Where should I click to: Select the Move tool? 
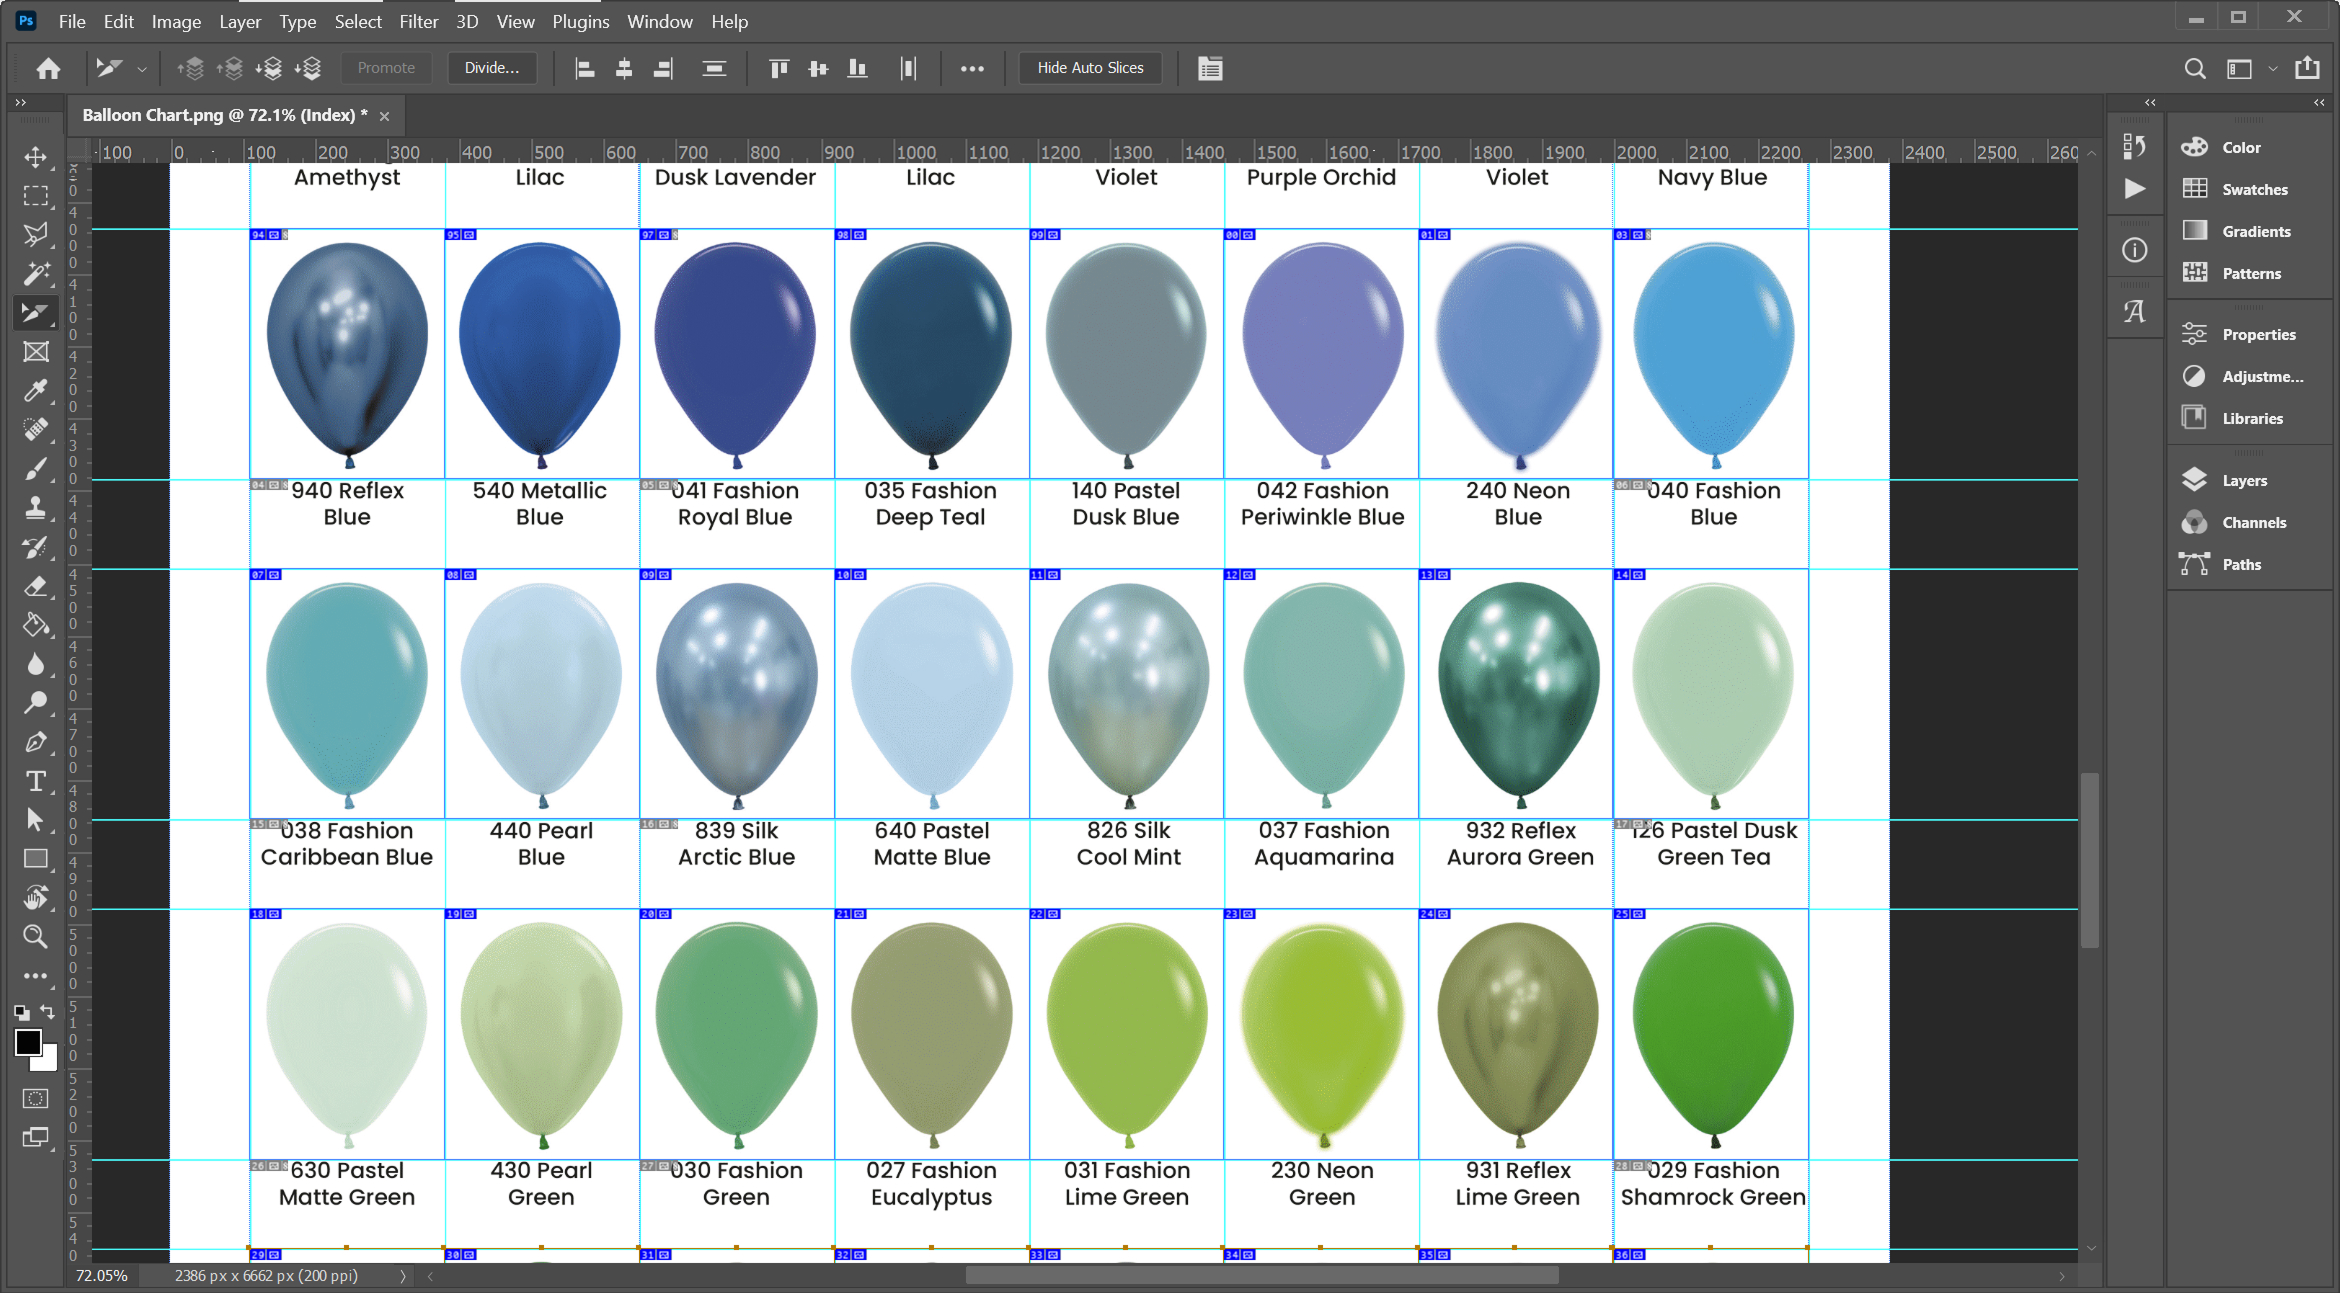coord(36,157)
